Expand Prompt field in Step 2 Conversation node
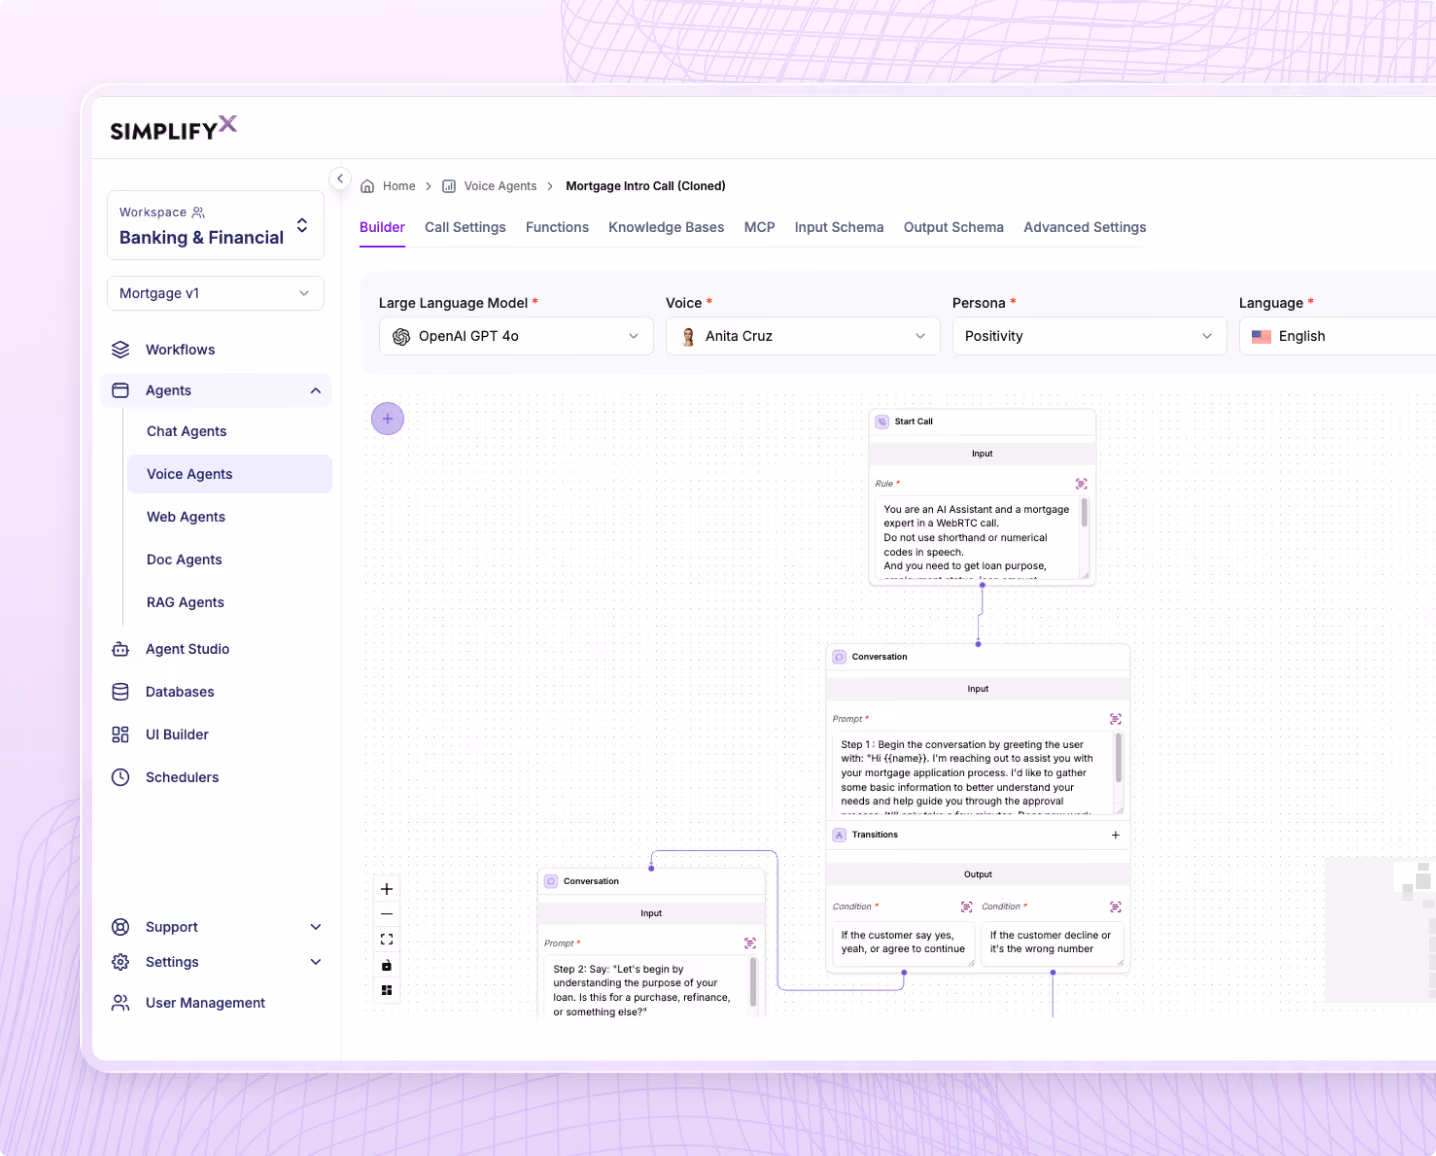 point(750,943)
